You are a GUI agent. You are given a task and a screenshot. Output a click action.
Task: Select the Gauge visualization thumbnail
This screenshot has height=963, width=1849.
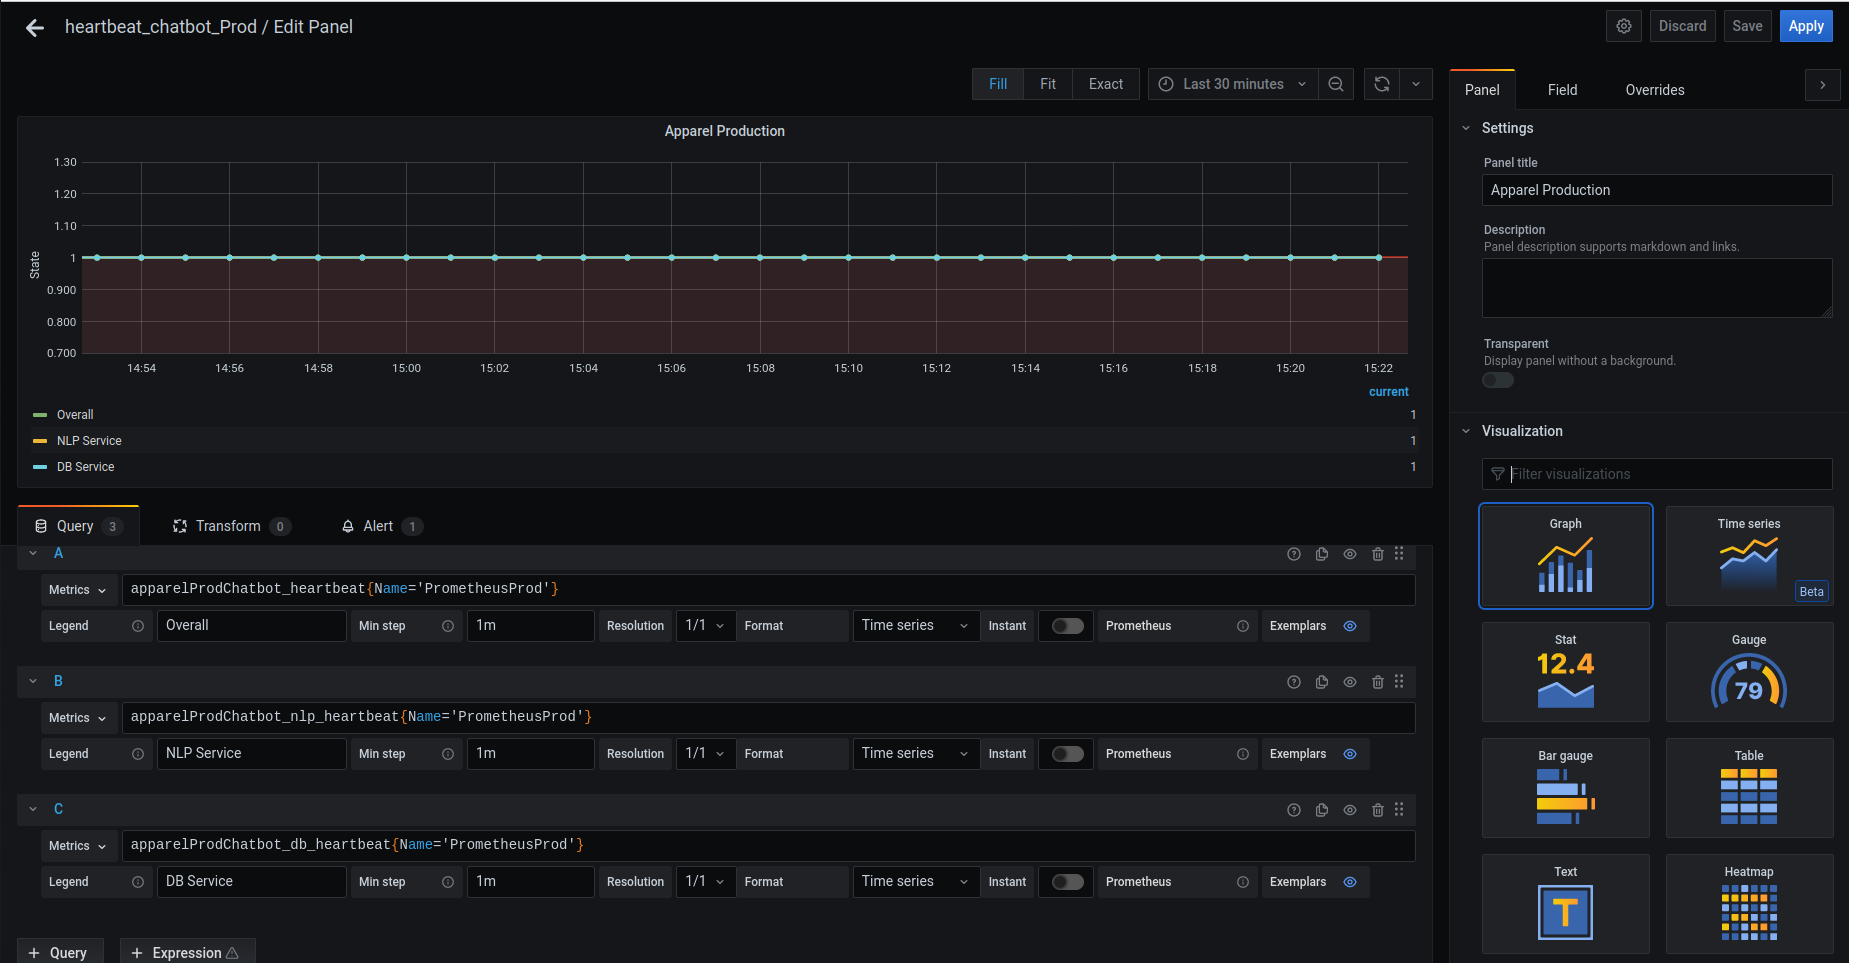point(1748,672)
